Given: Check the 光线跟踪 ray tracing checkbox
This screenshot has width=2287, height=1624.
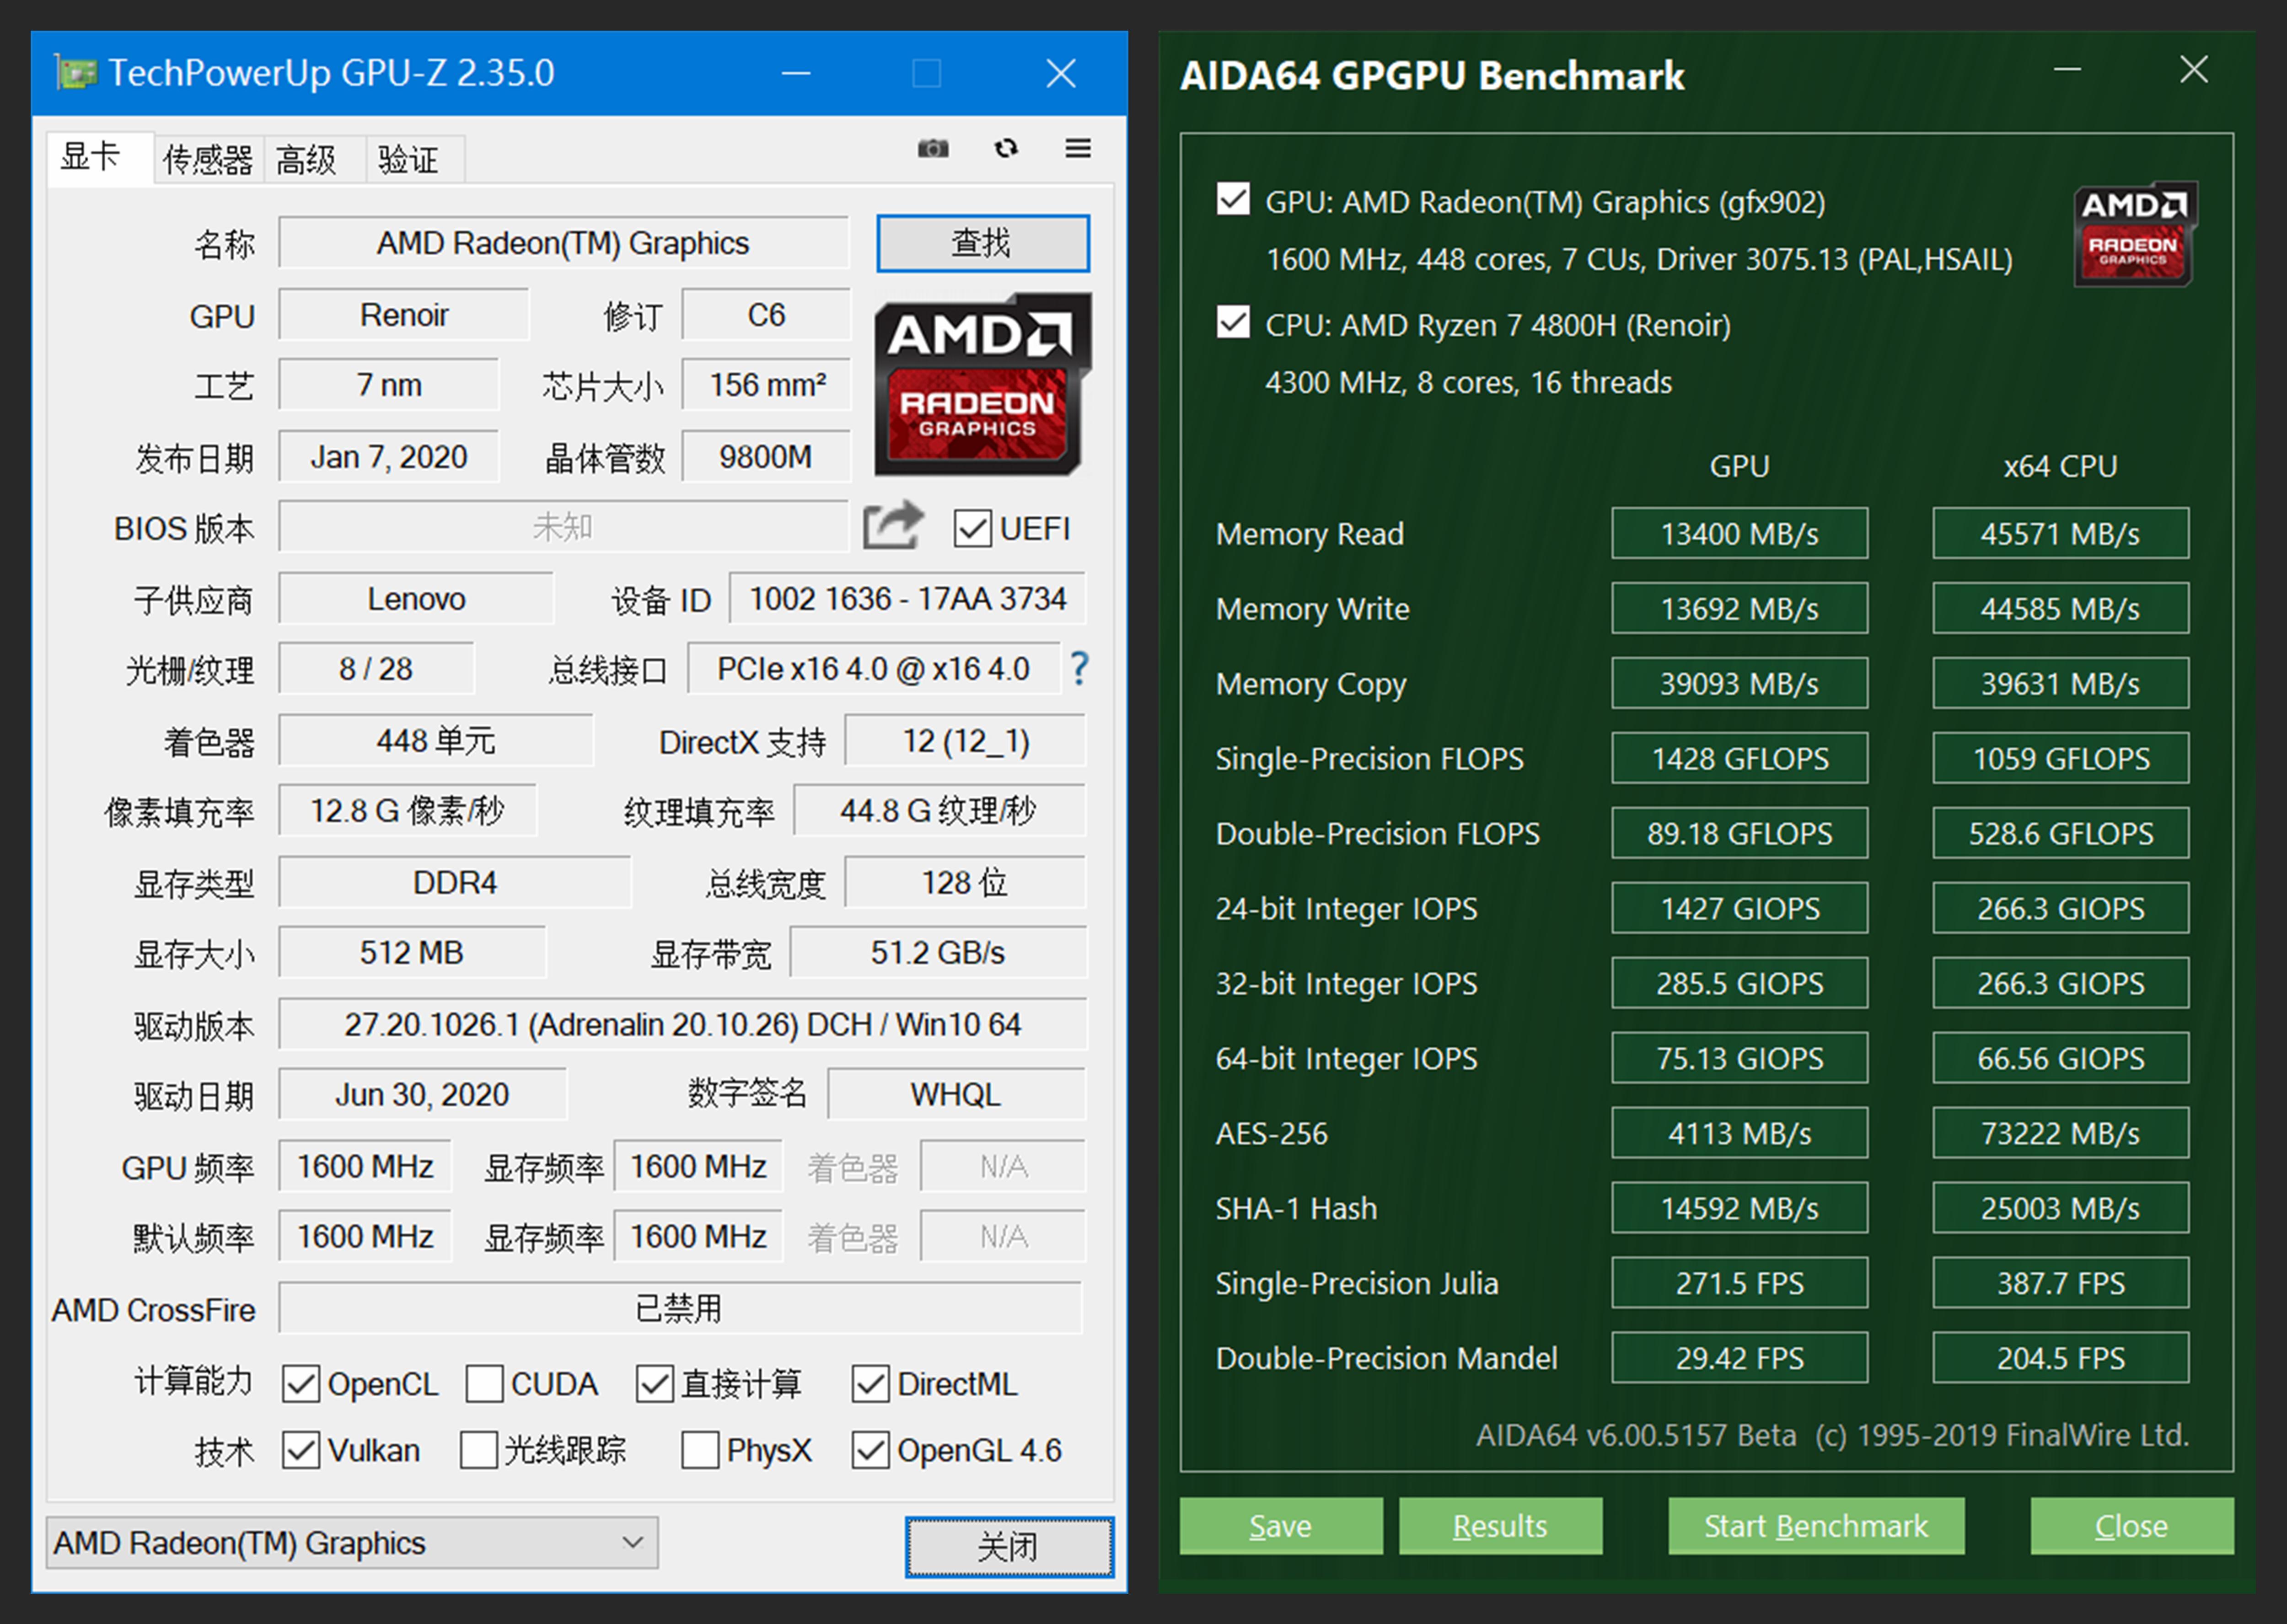Looking at the screenshot, I should point(479,1450).
